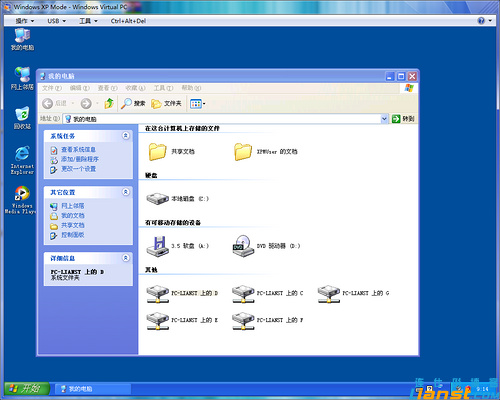Open the 查看 menu
500x400 pixels.
pos(107,88)
